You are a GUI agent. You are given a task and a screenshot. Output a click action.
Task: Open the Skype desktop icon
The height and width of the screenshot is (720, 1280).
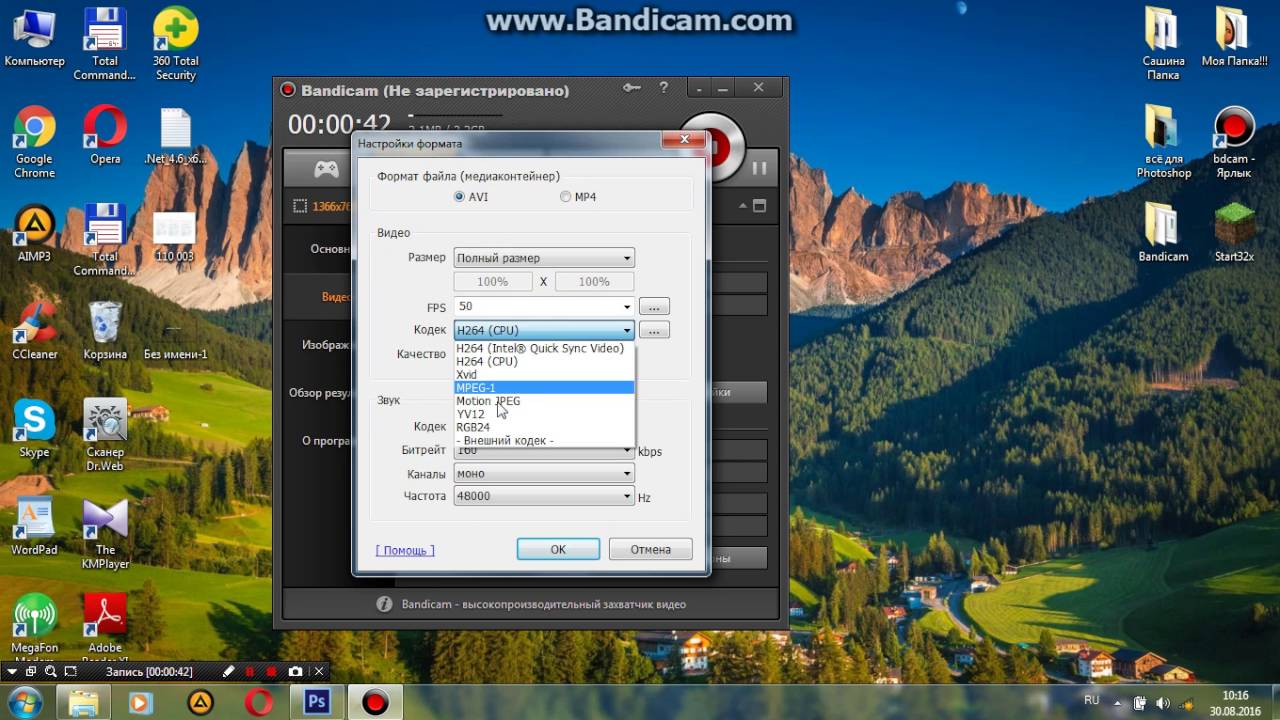(34, 429)
